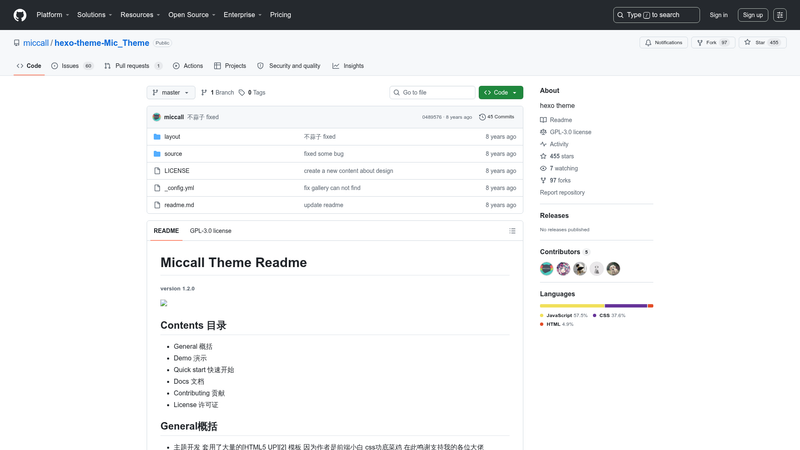Click the yellow JavaScript language bar segment
This screenshot has width=800, height=450.
click(572, 306)
